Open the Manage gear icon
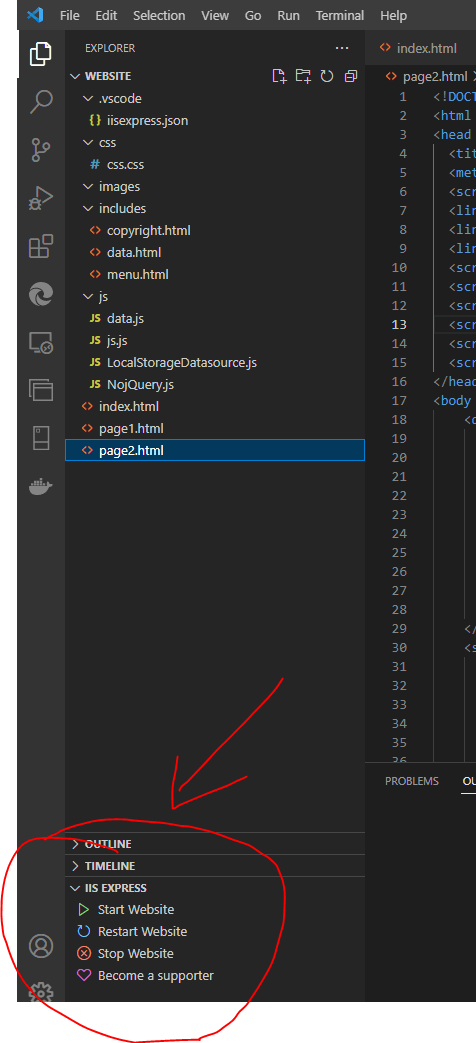The width and height of the screenshot is (476, 1043). tap(41, 991)
